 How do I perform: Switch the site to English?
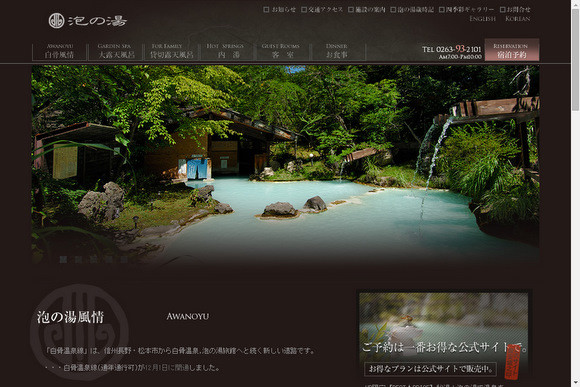(482, 18)
